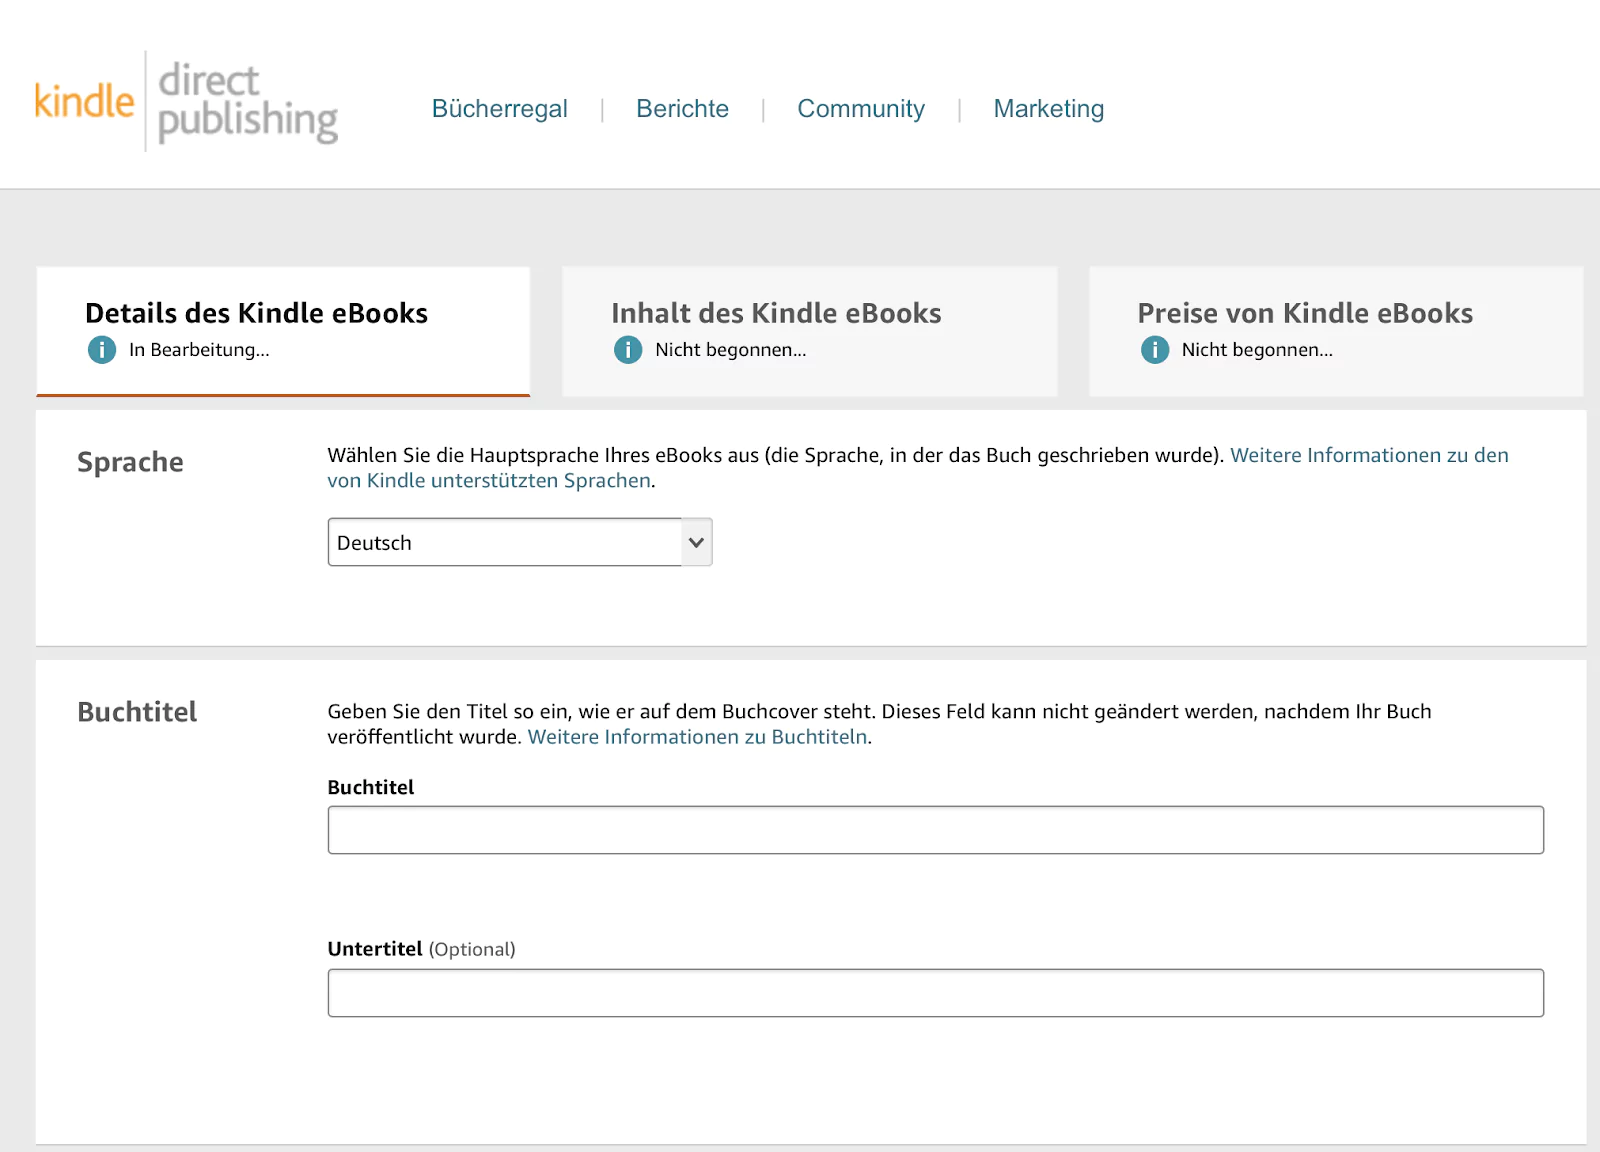The image size is (1600, 1152).
Task: Click the Sprache section heading
Action: 130,462
